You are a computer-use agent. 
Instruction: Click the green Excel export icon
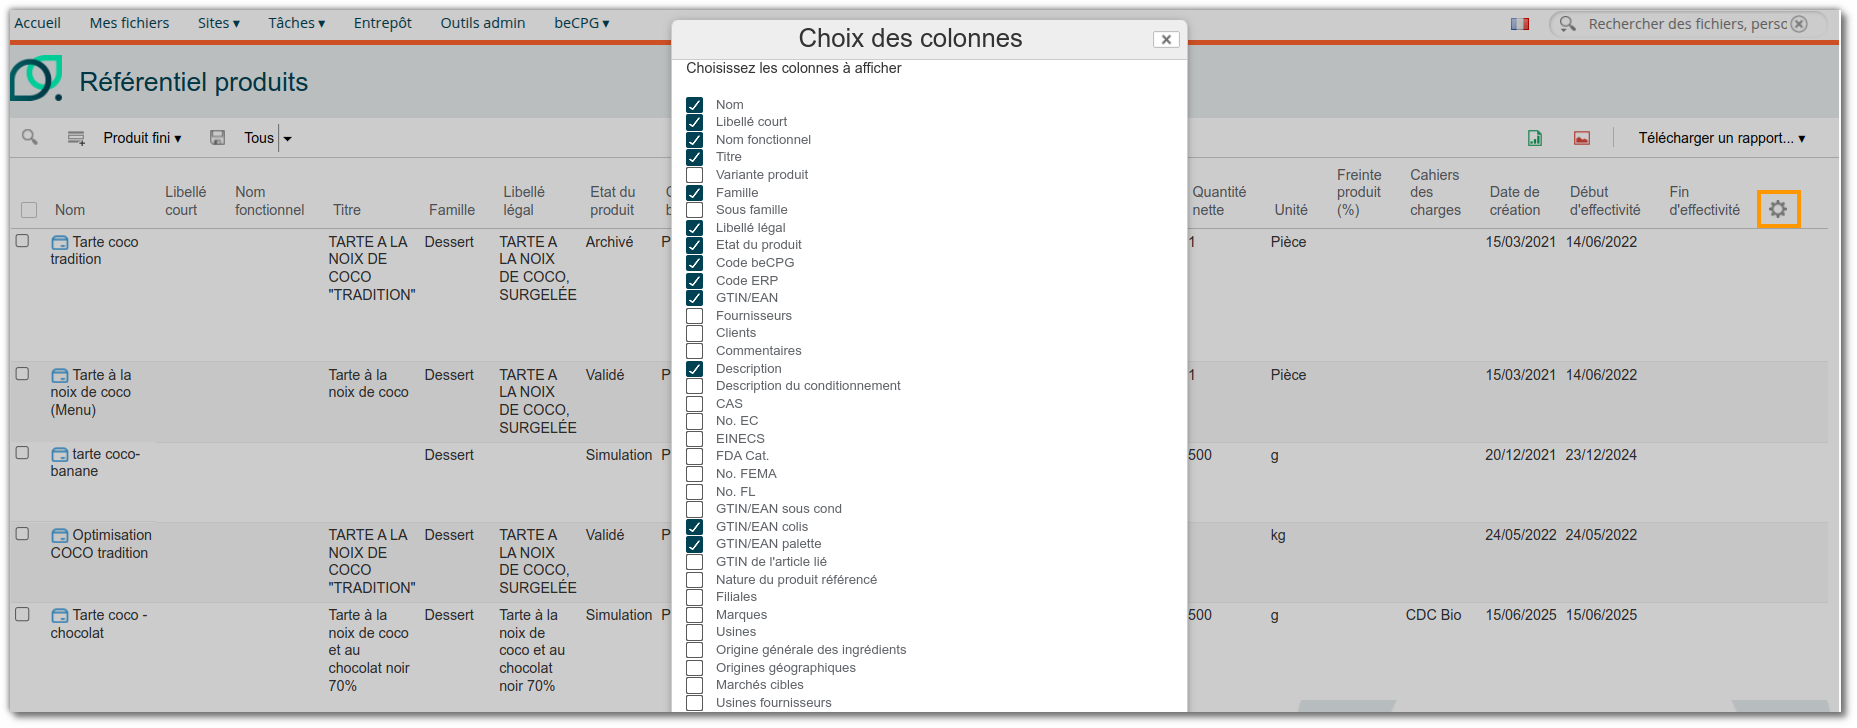(1534, 138)
